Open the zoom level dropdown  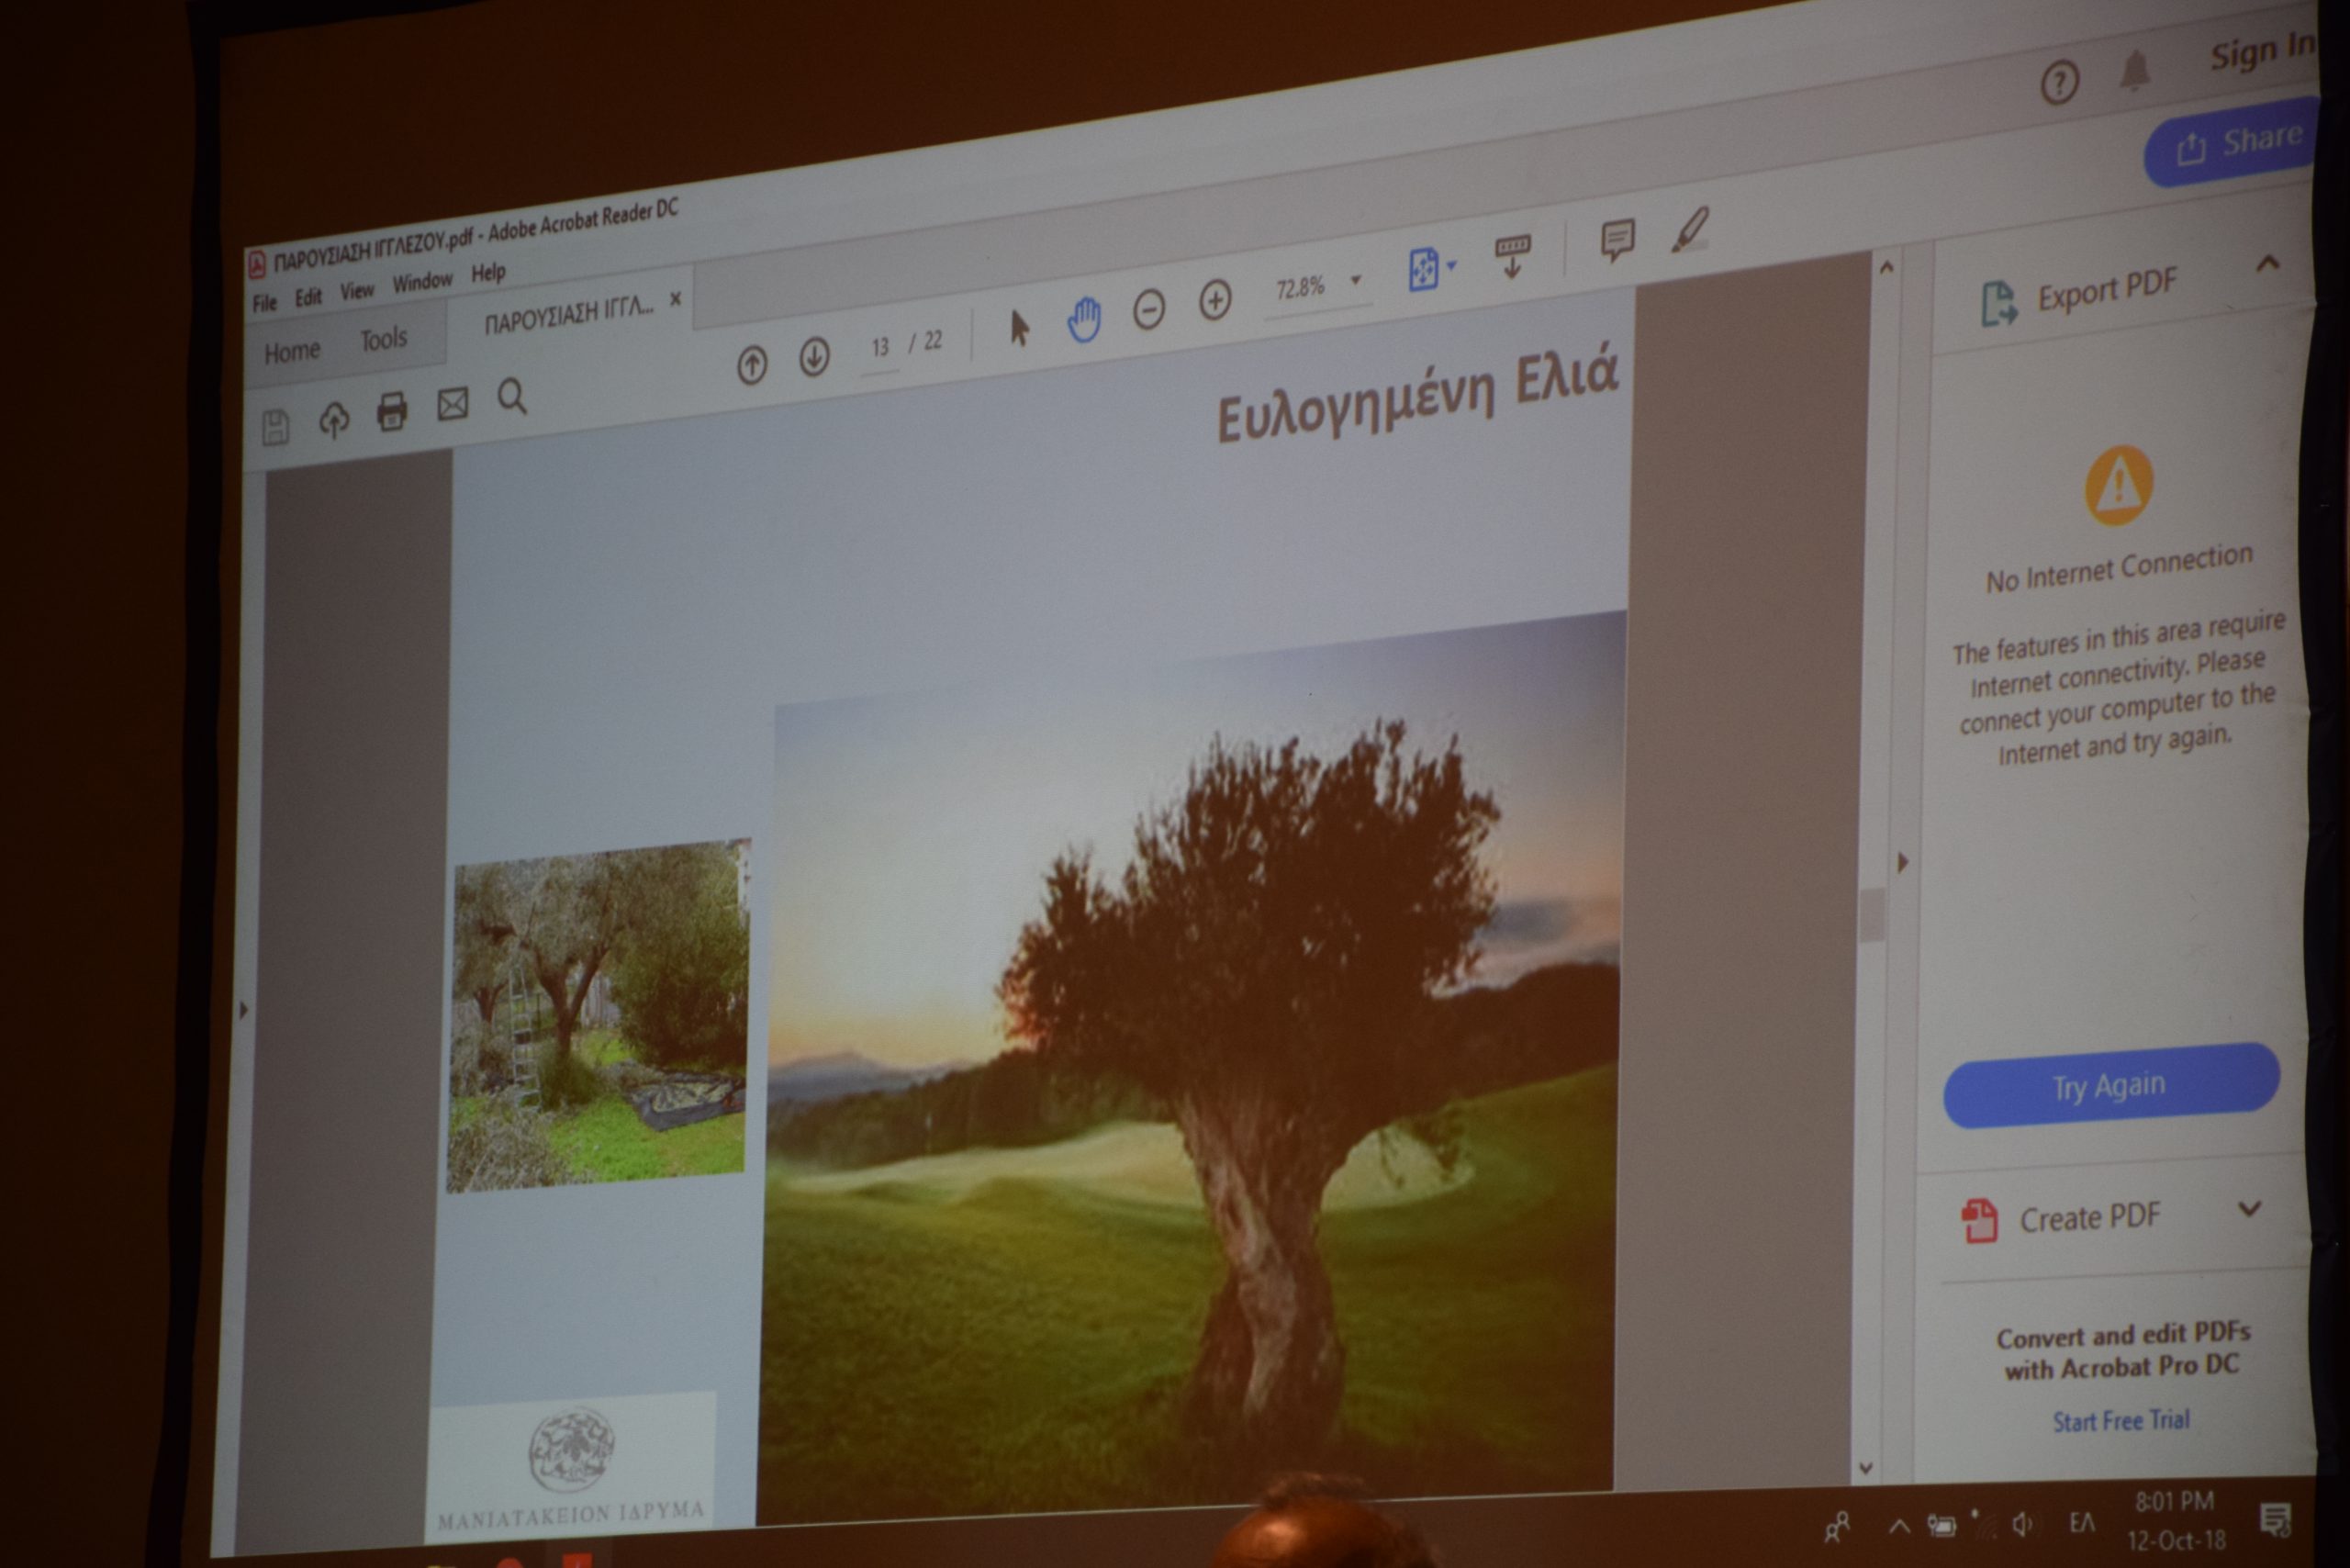1356,280
